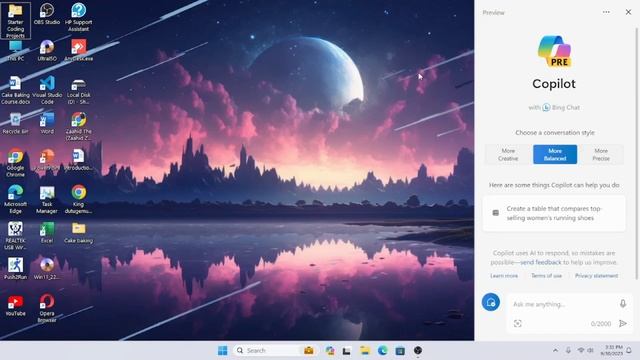Open the notification bell
640x360 pixels.
[629, 351]
